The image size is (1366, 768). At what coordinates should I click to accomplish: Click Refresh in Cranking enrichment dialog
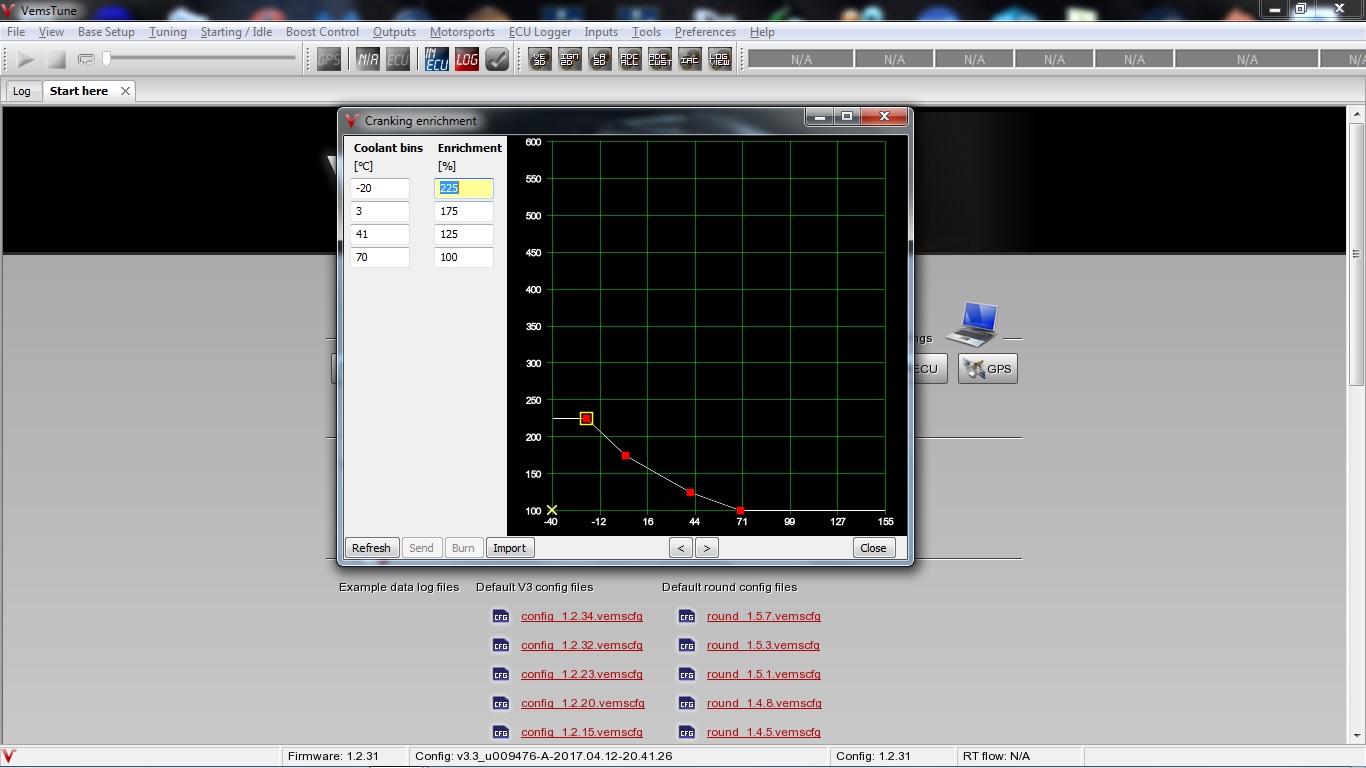[371, 548]
